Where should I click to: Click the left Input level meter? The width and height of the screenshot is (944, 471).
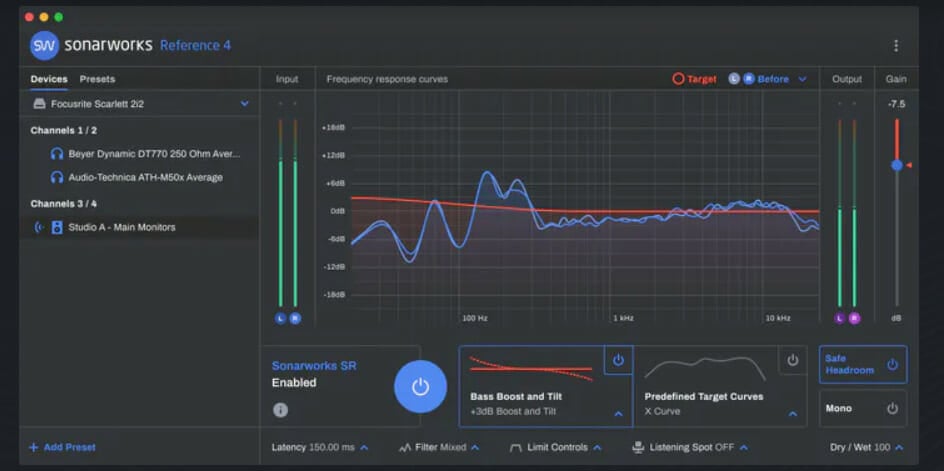pos(281,213)
